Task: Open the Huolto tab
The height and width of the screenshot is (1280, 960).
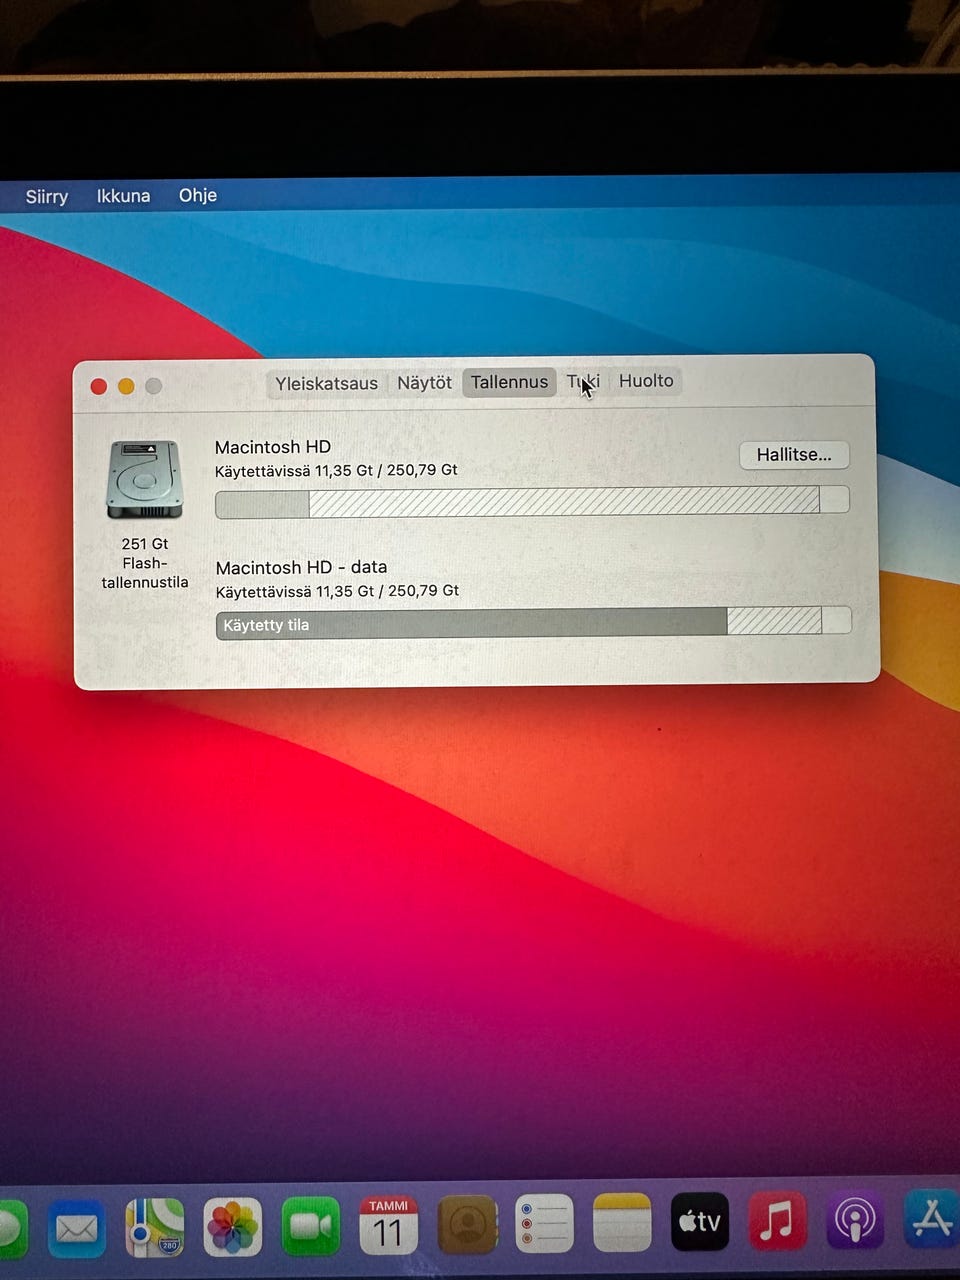Action: (x=646, y=380)
